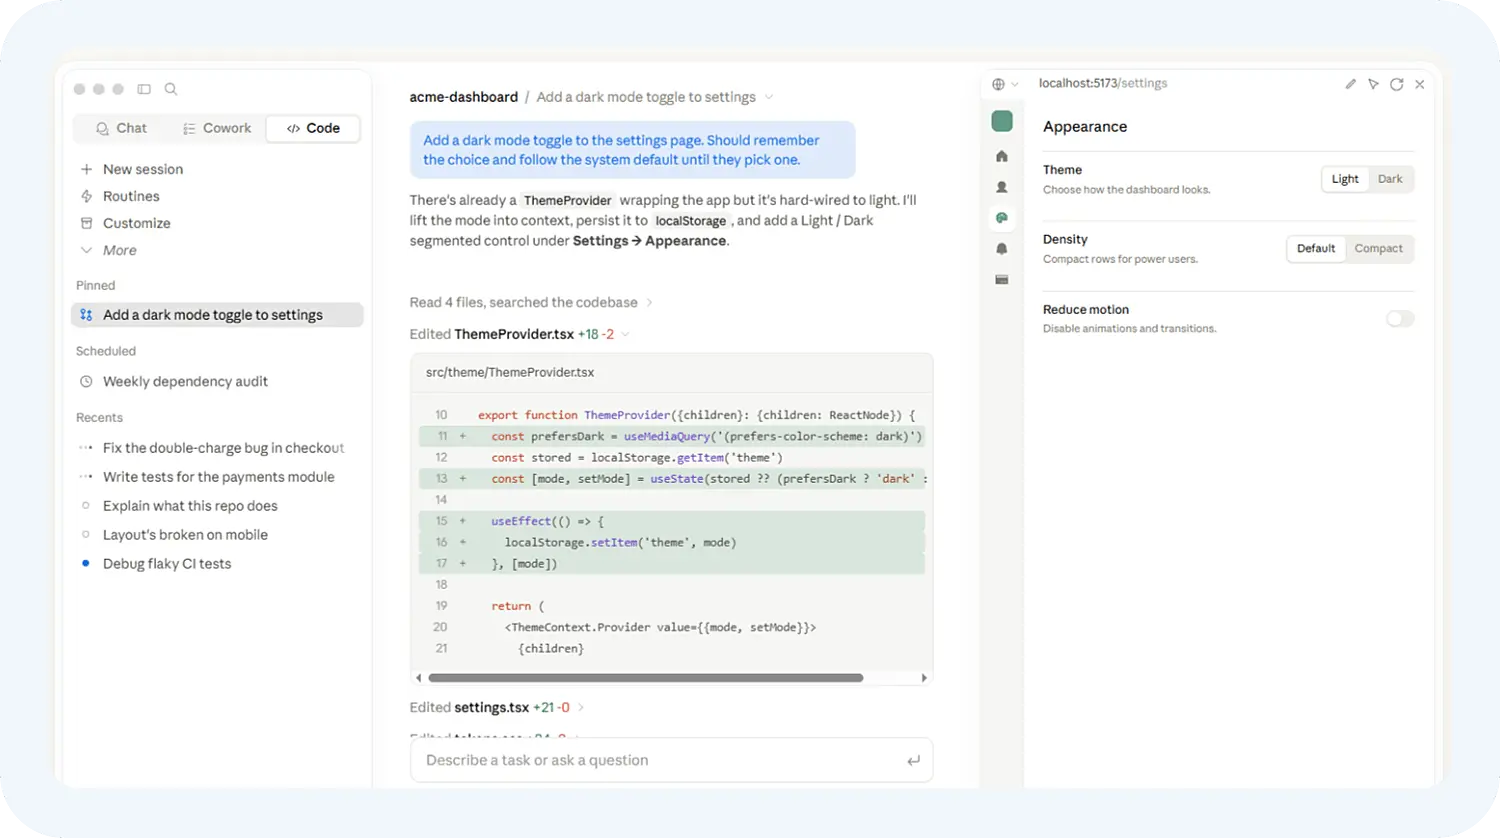Open the user profile icon in preview sidebar
This screenshot has height=838, width=1500.
click(x=1002, y=187)
